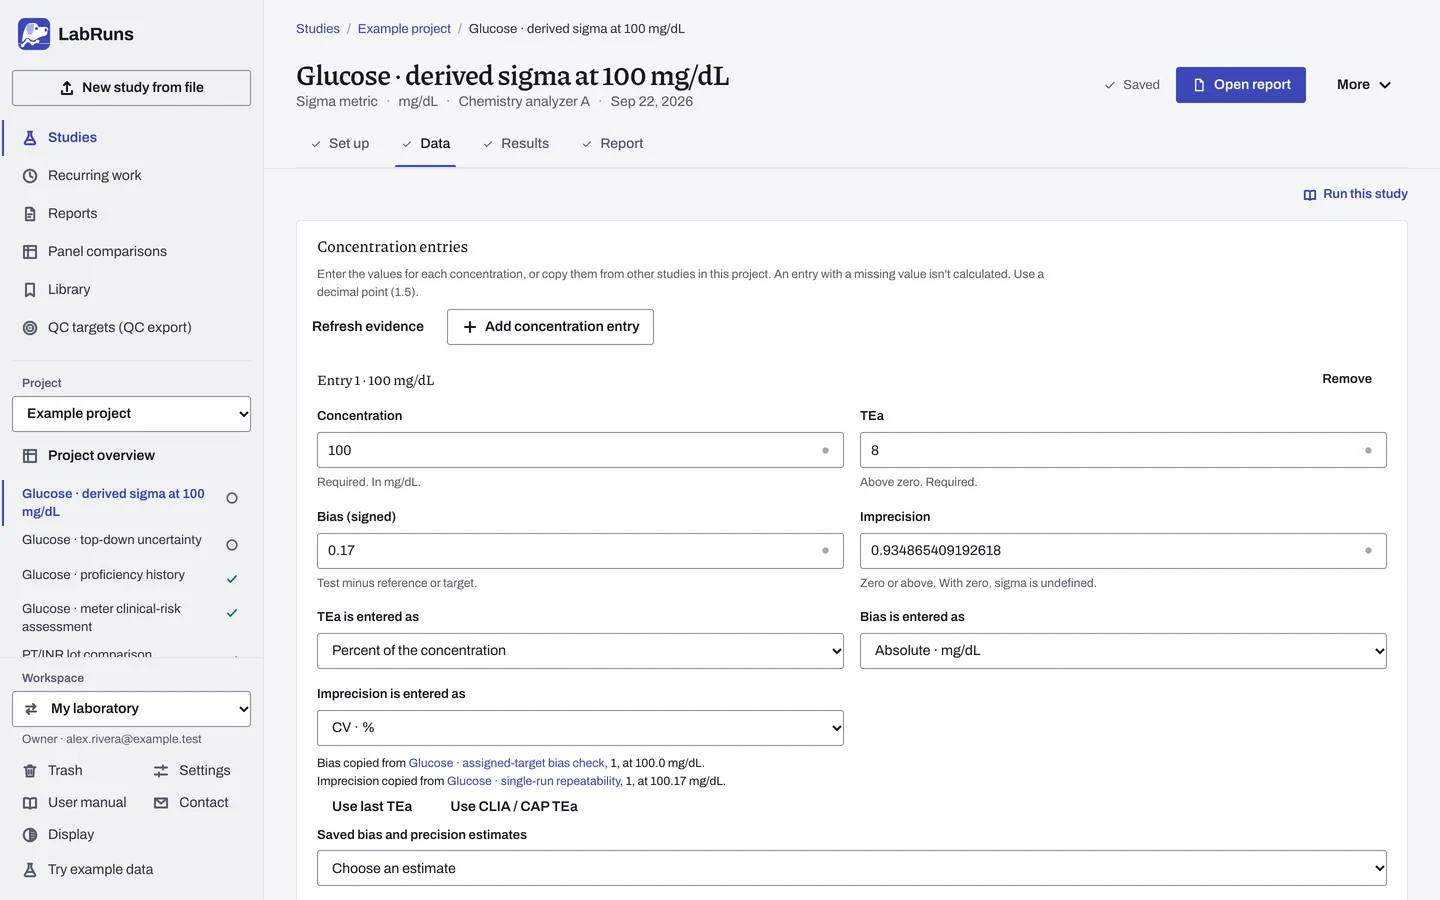This screenshot has height=900, width=1440.
Task: Click Example project breadcrumb link
Action: point(404,29)
